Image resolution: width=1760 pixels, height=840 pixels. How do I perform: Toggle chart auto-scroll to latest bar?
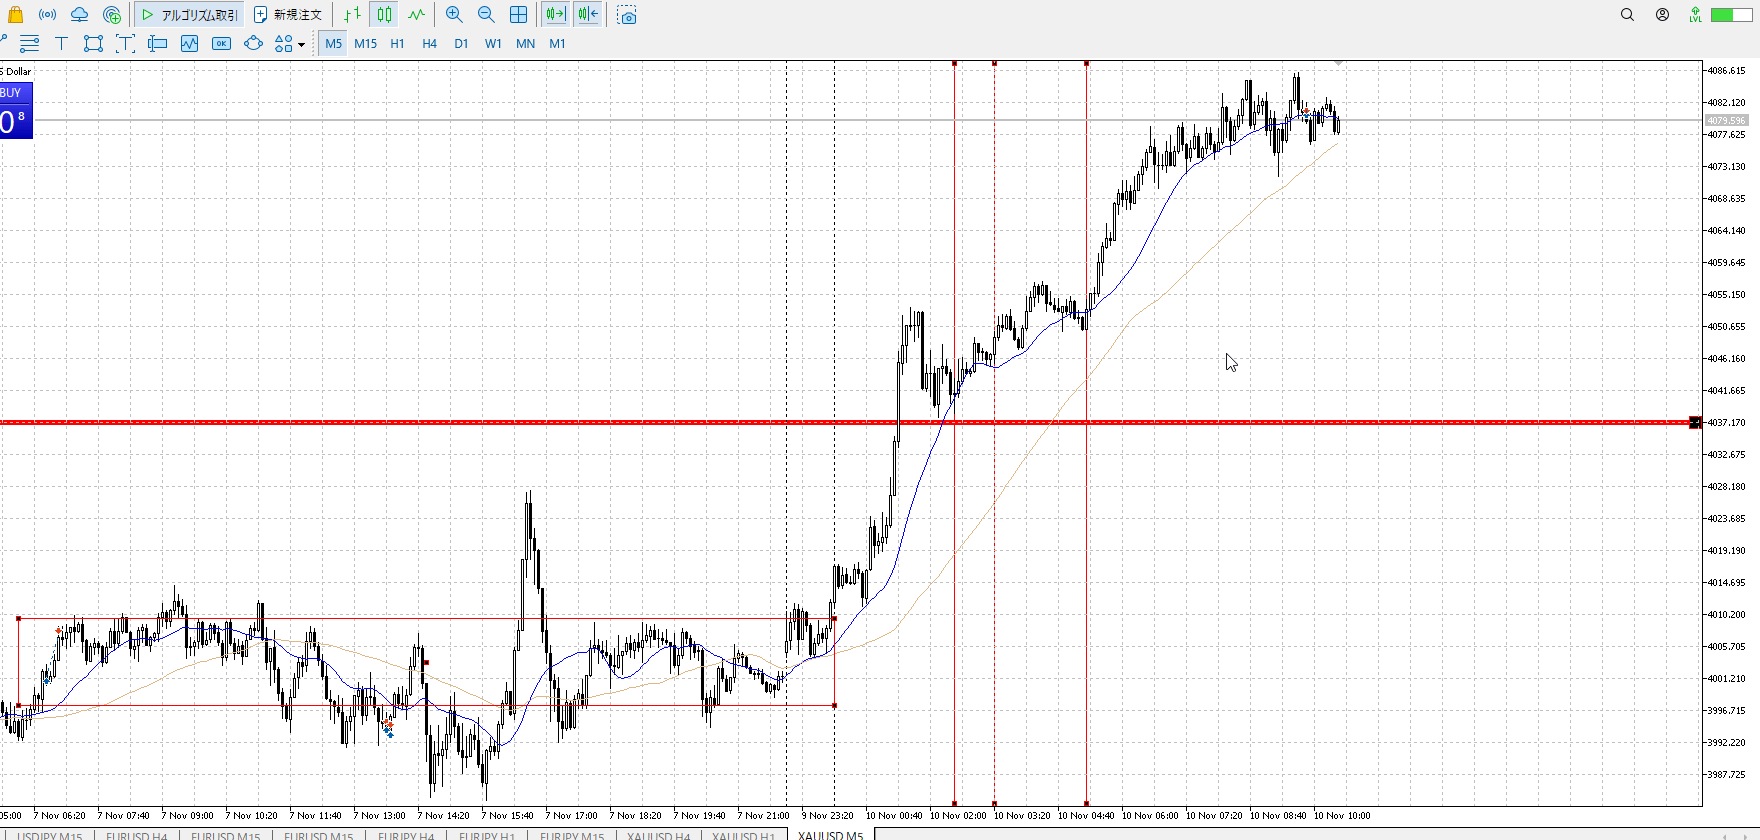point(555,15)
